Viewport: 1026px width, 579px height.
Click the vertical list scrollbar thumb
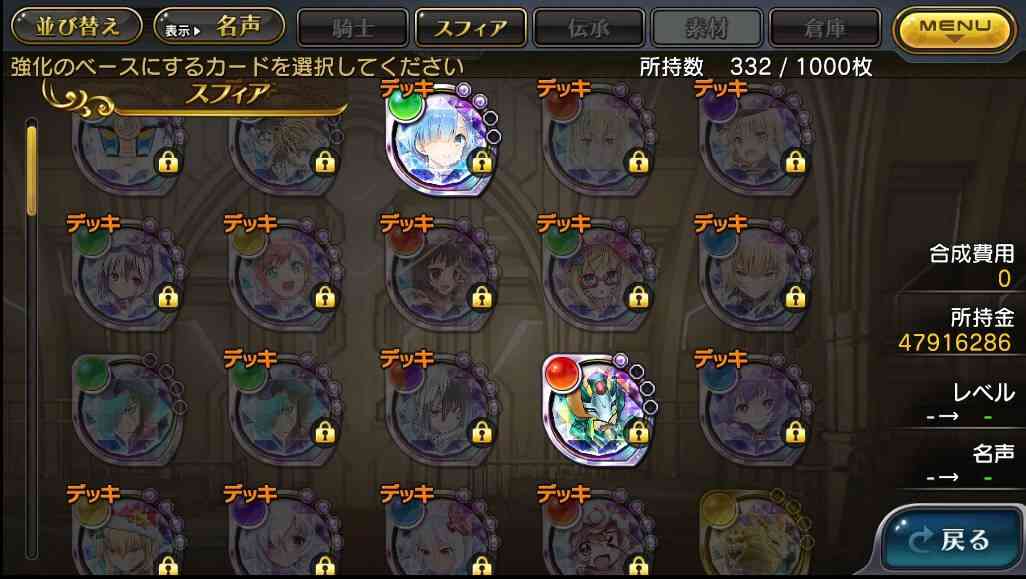tap(31, 170)
